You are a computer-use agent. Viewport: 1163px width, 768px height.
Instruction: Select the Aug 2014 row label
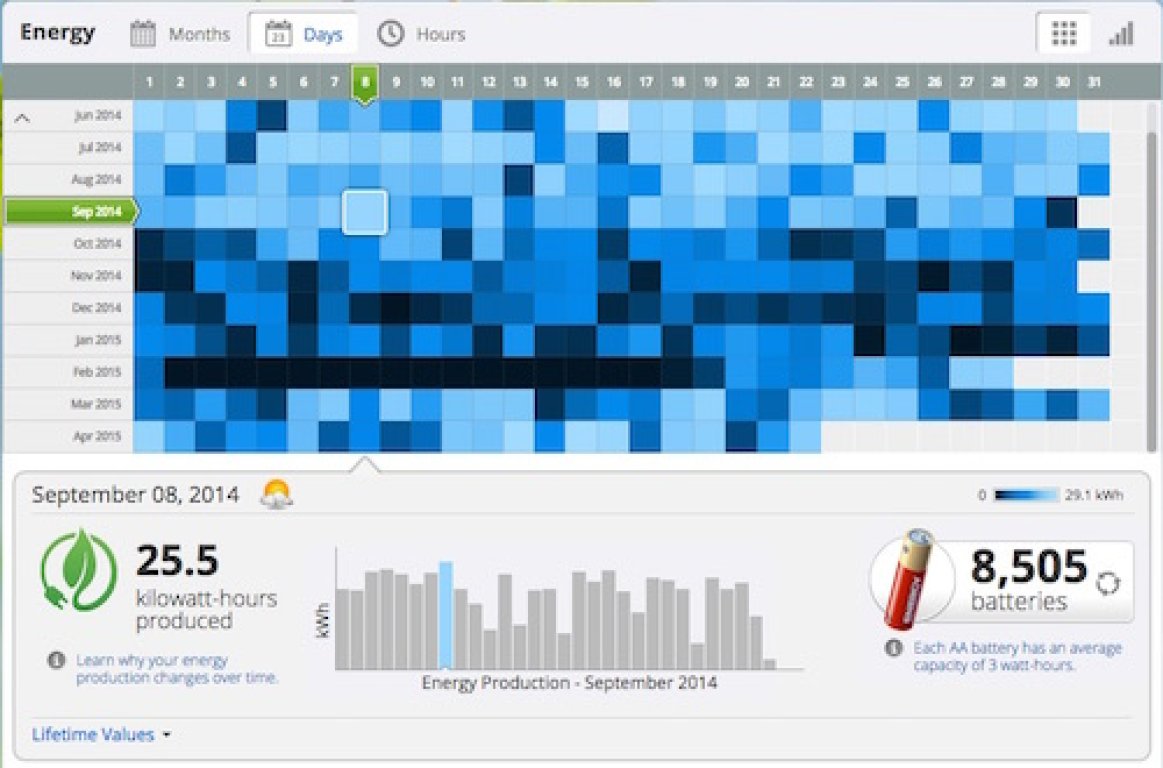96,180
